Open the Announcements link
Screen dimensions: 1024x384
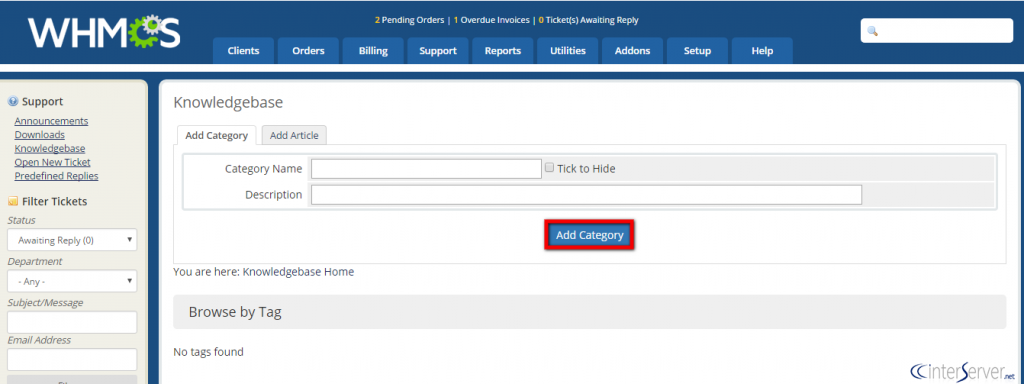click(x=51, y=121)
